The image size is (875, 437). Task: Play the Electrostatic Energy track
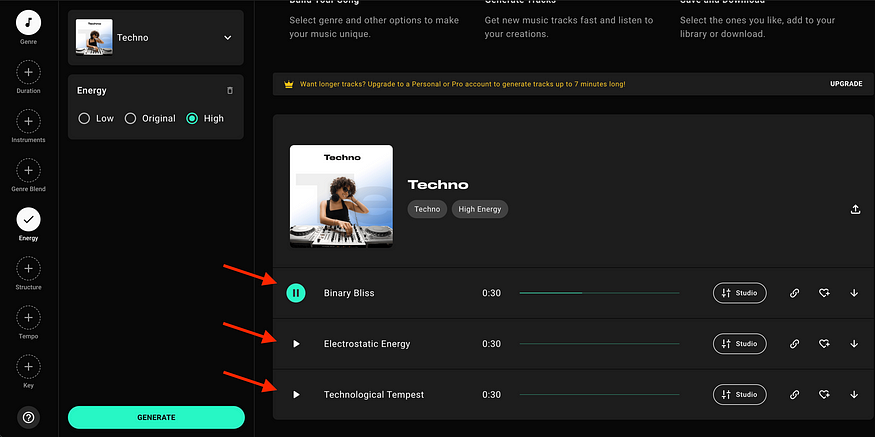296,344
